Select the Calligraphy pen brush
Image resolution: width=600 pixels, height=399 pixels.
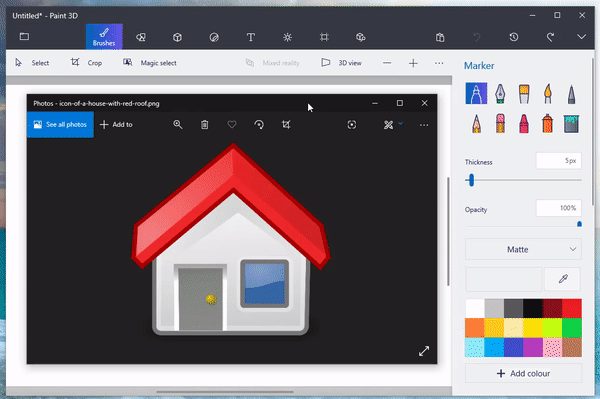(x=500, y=94)
